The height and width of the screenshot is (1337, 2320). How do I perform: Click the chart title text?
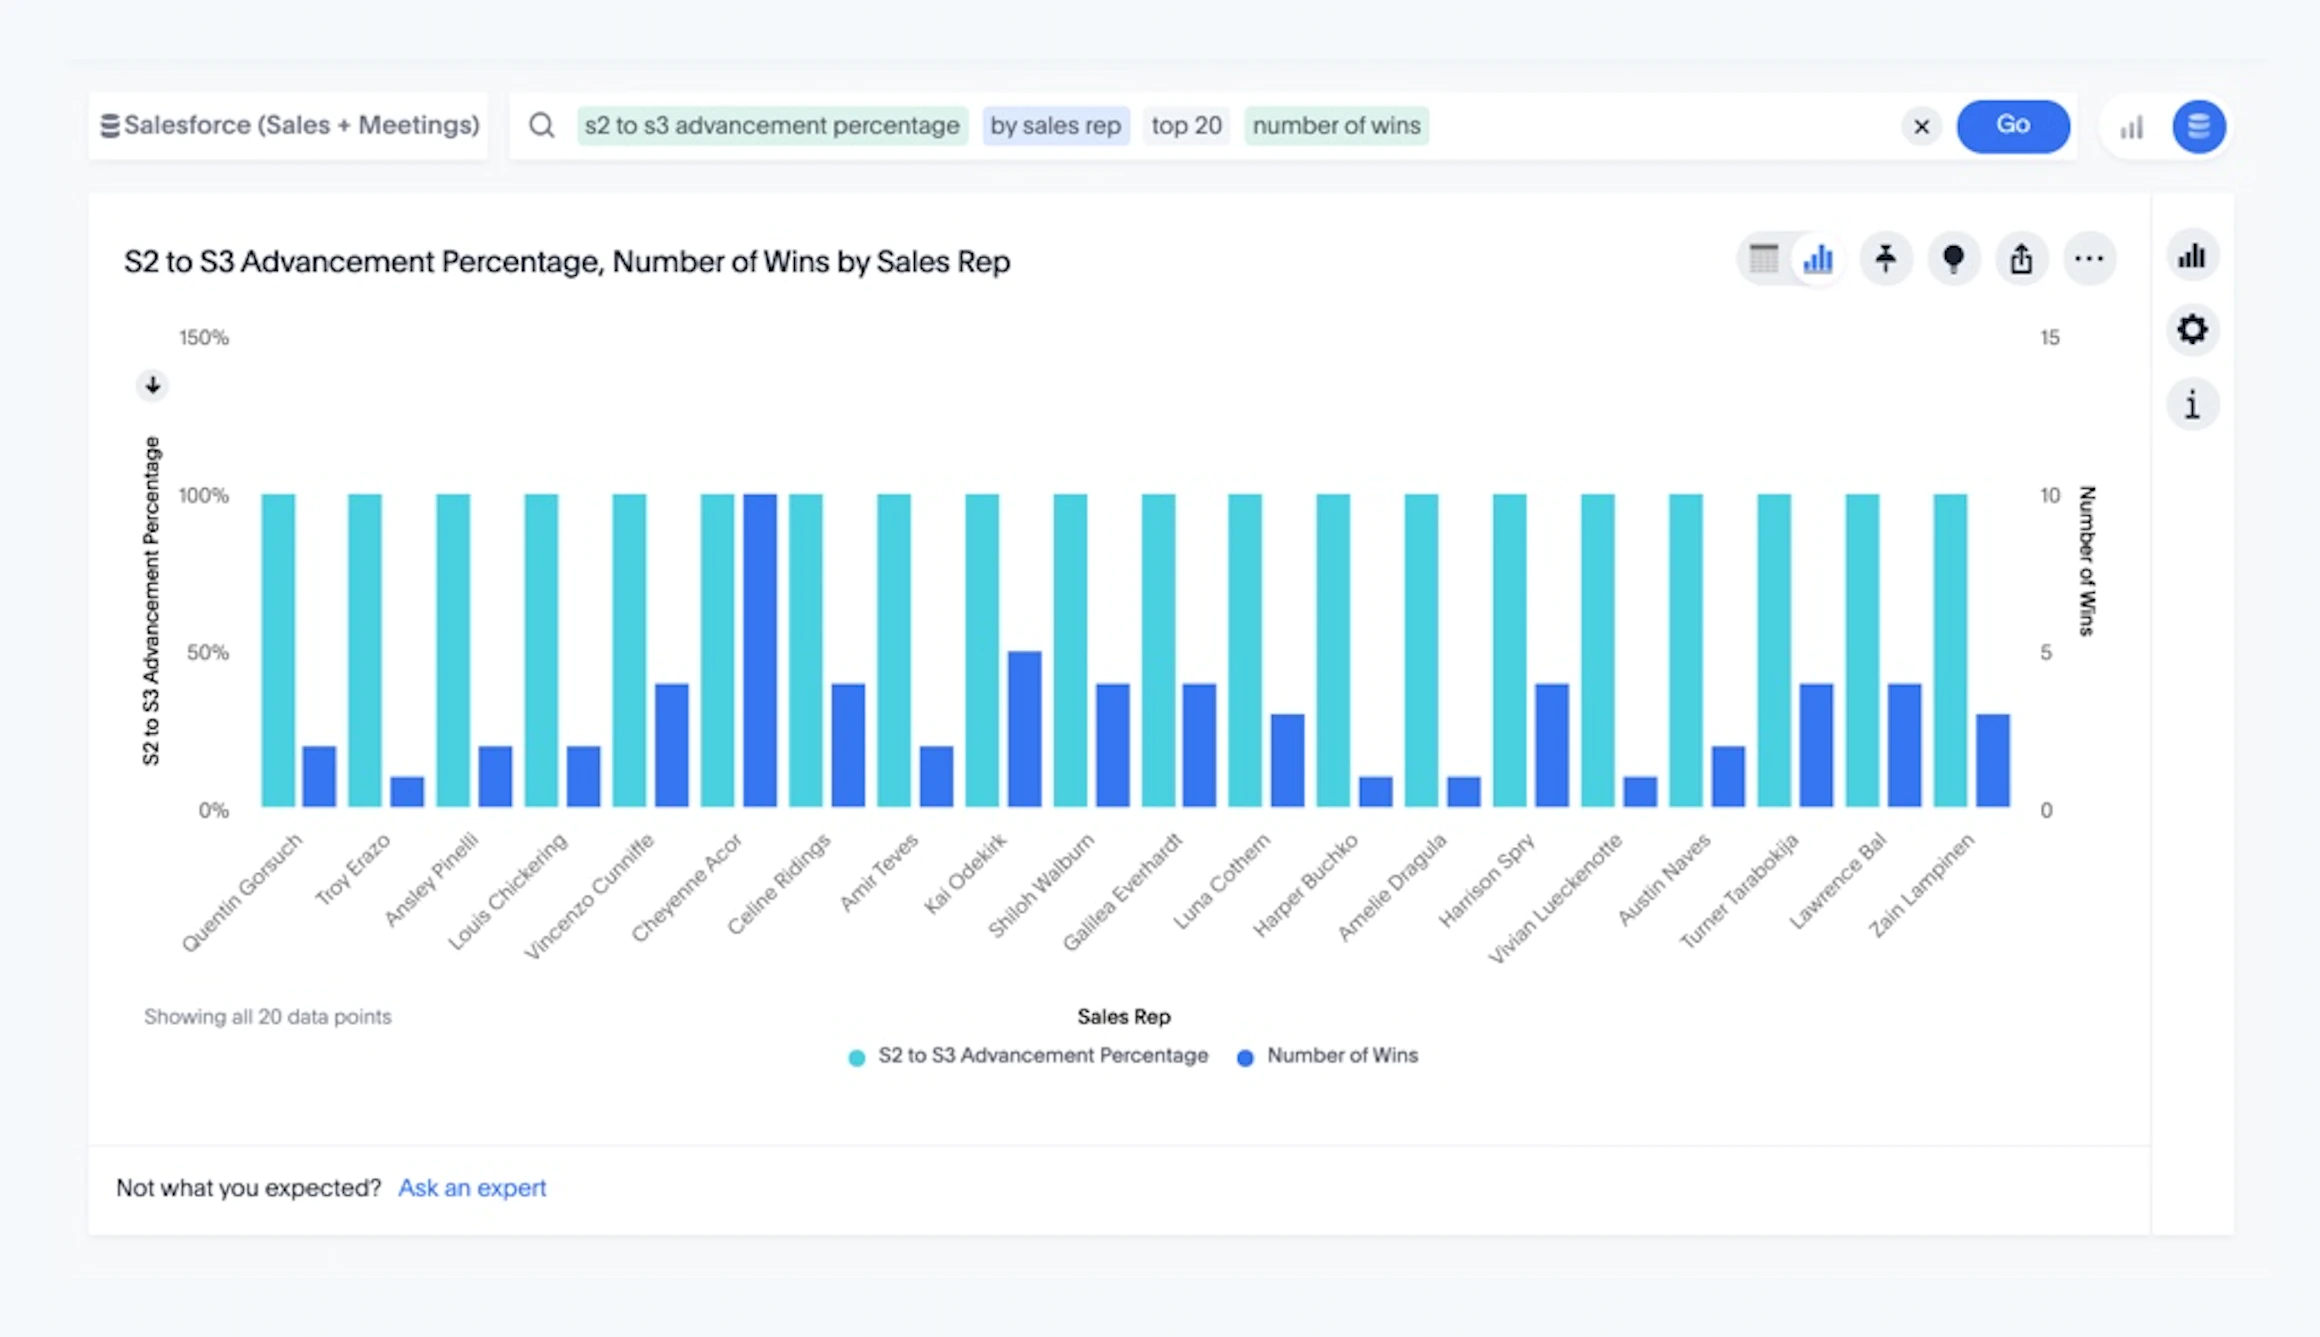pyautogui.click(x=567, y=262)
